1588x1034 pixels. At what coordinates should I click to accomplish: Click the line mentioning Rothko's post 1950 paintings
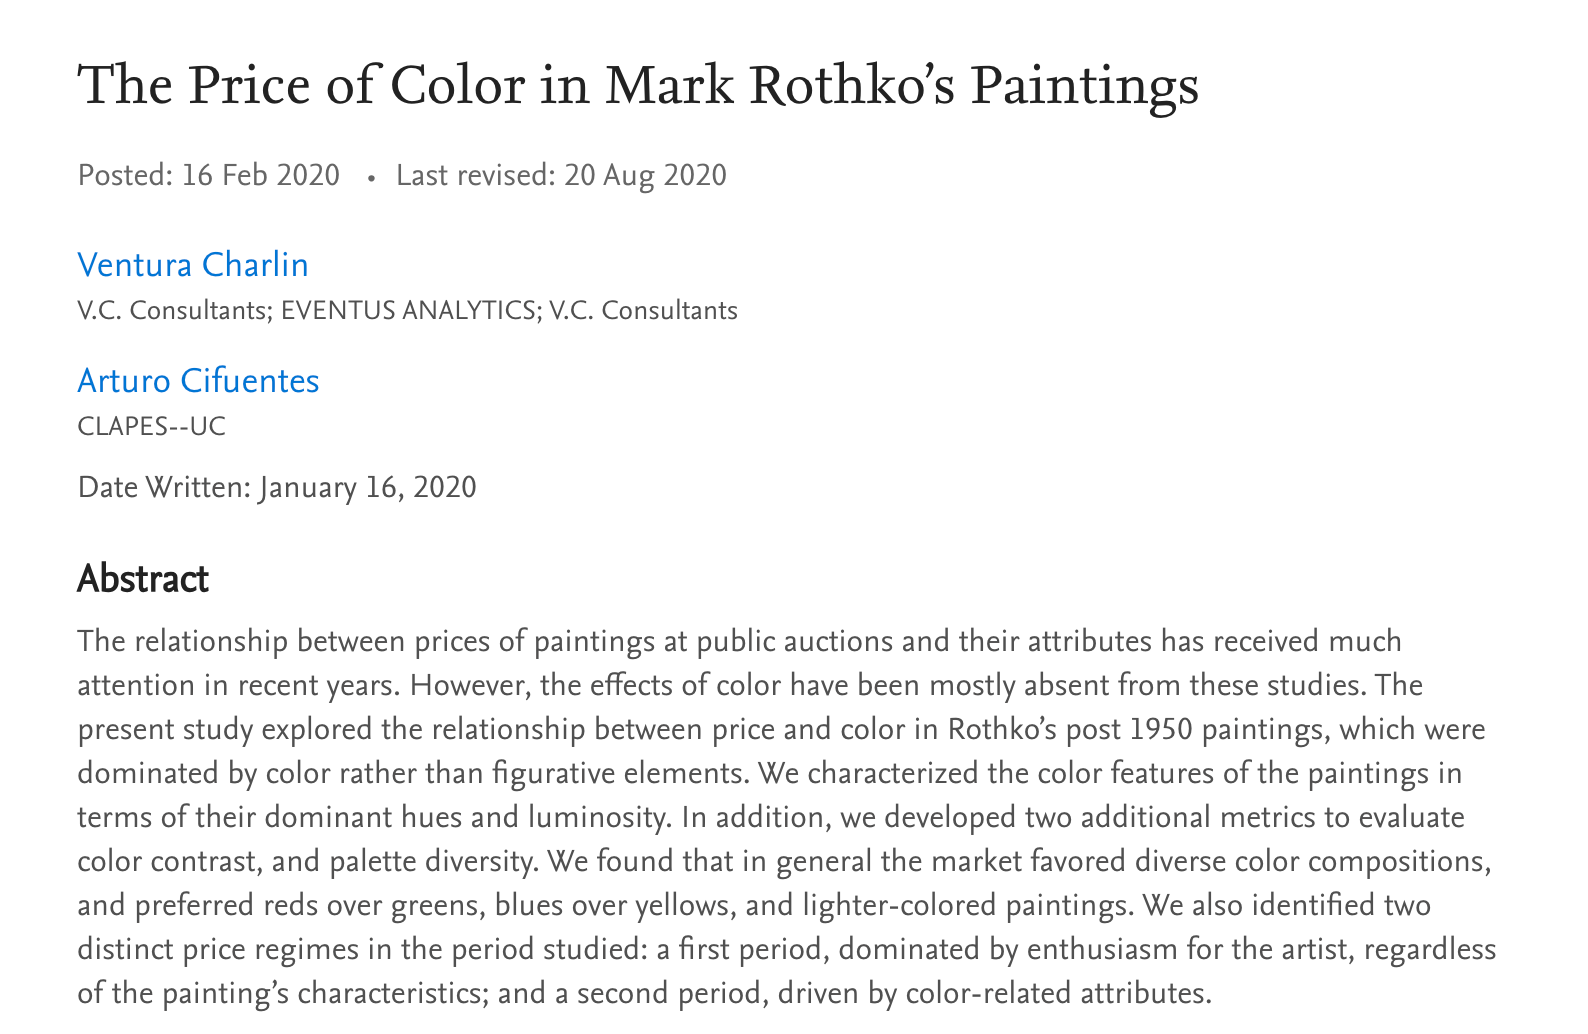pyautogui.click(x=781, y=729)
